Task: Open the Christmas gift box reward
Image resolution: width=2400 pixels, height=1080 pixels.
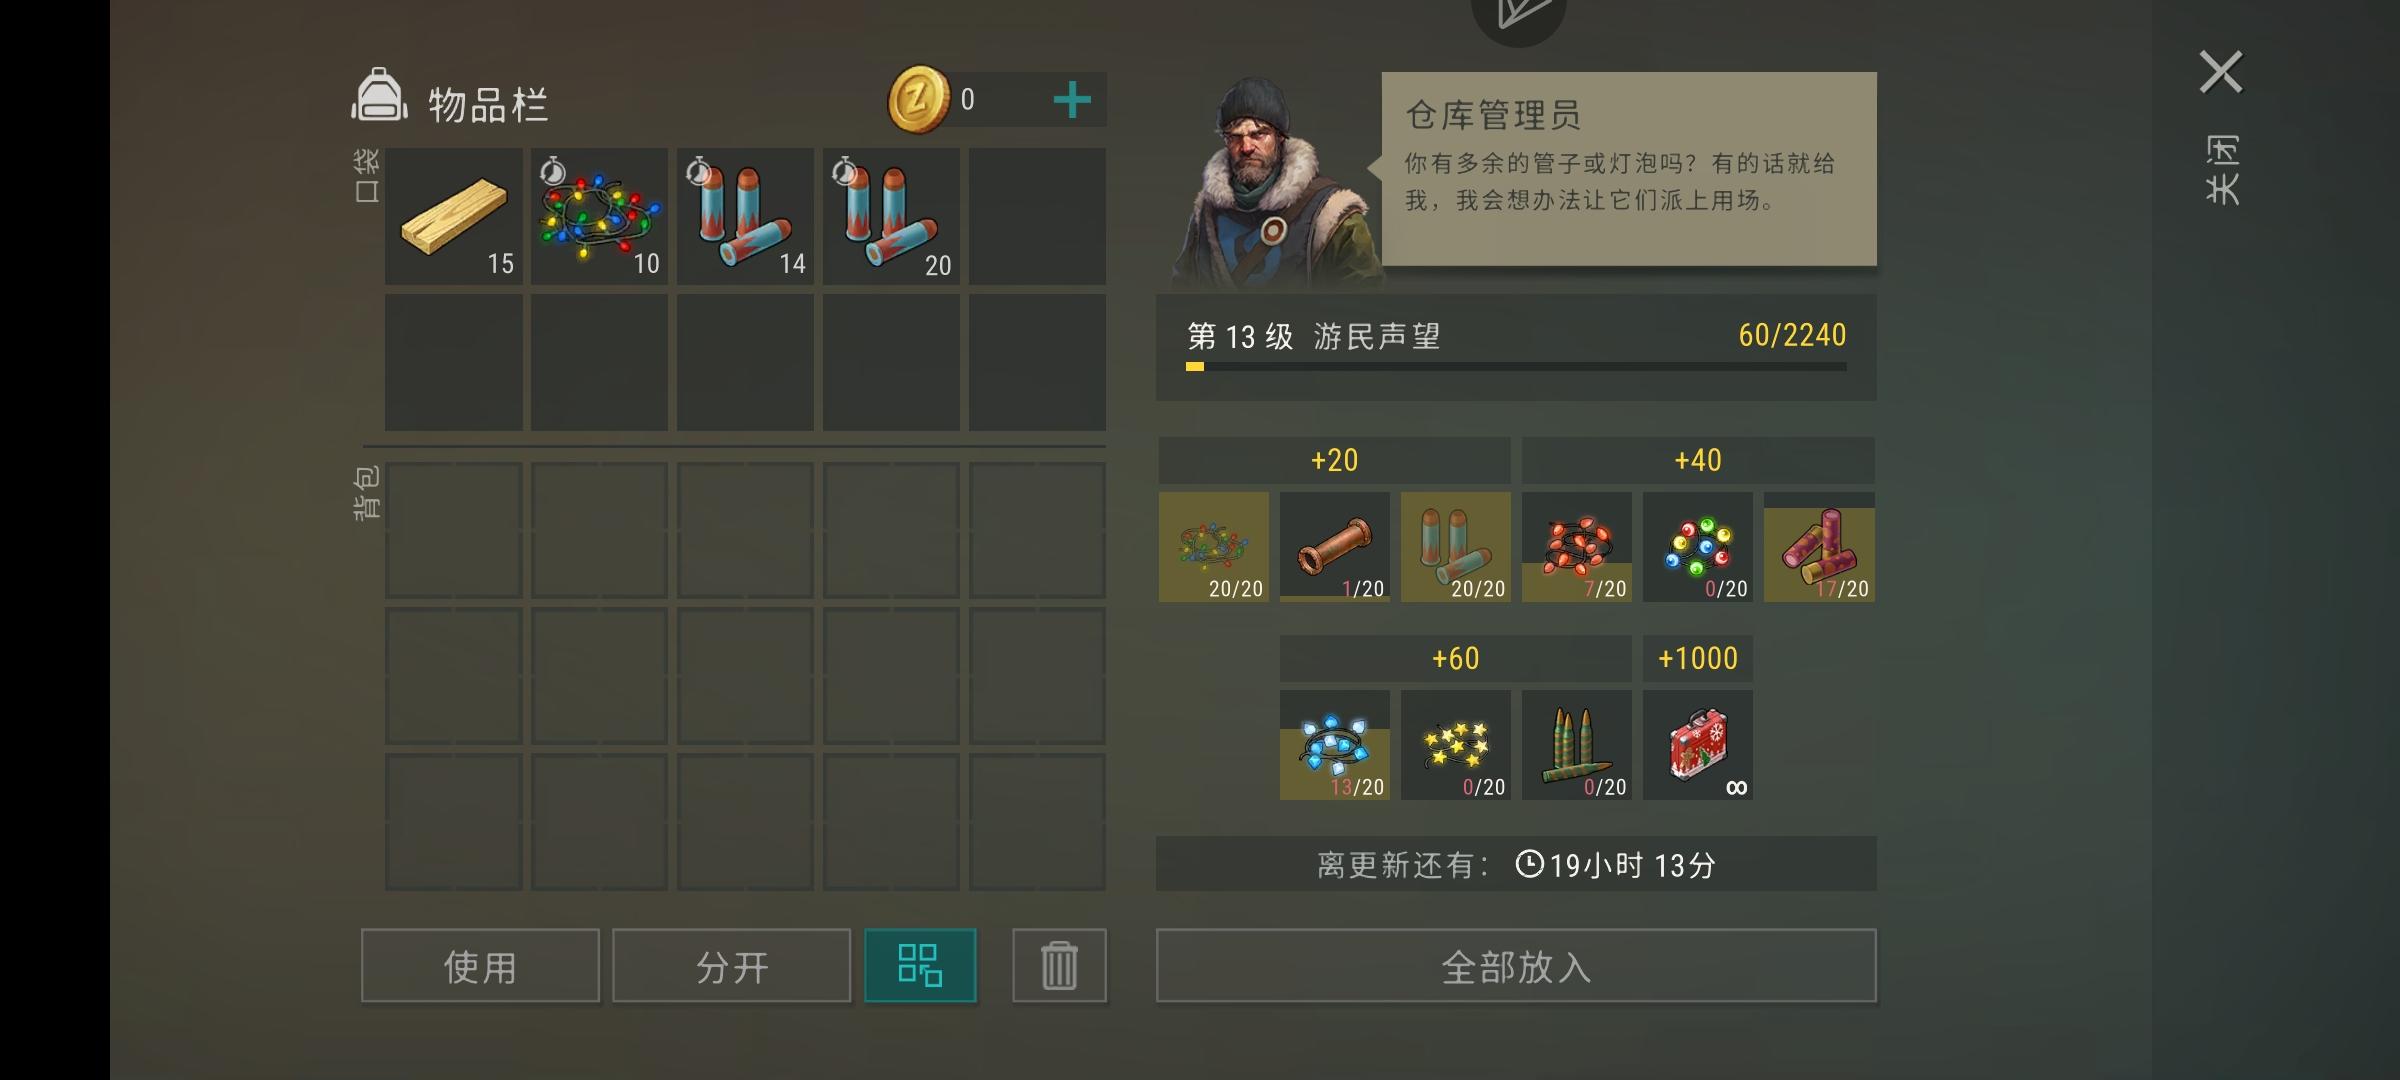Action: tap(1698, 745)
